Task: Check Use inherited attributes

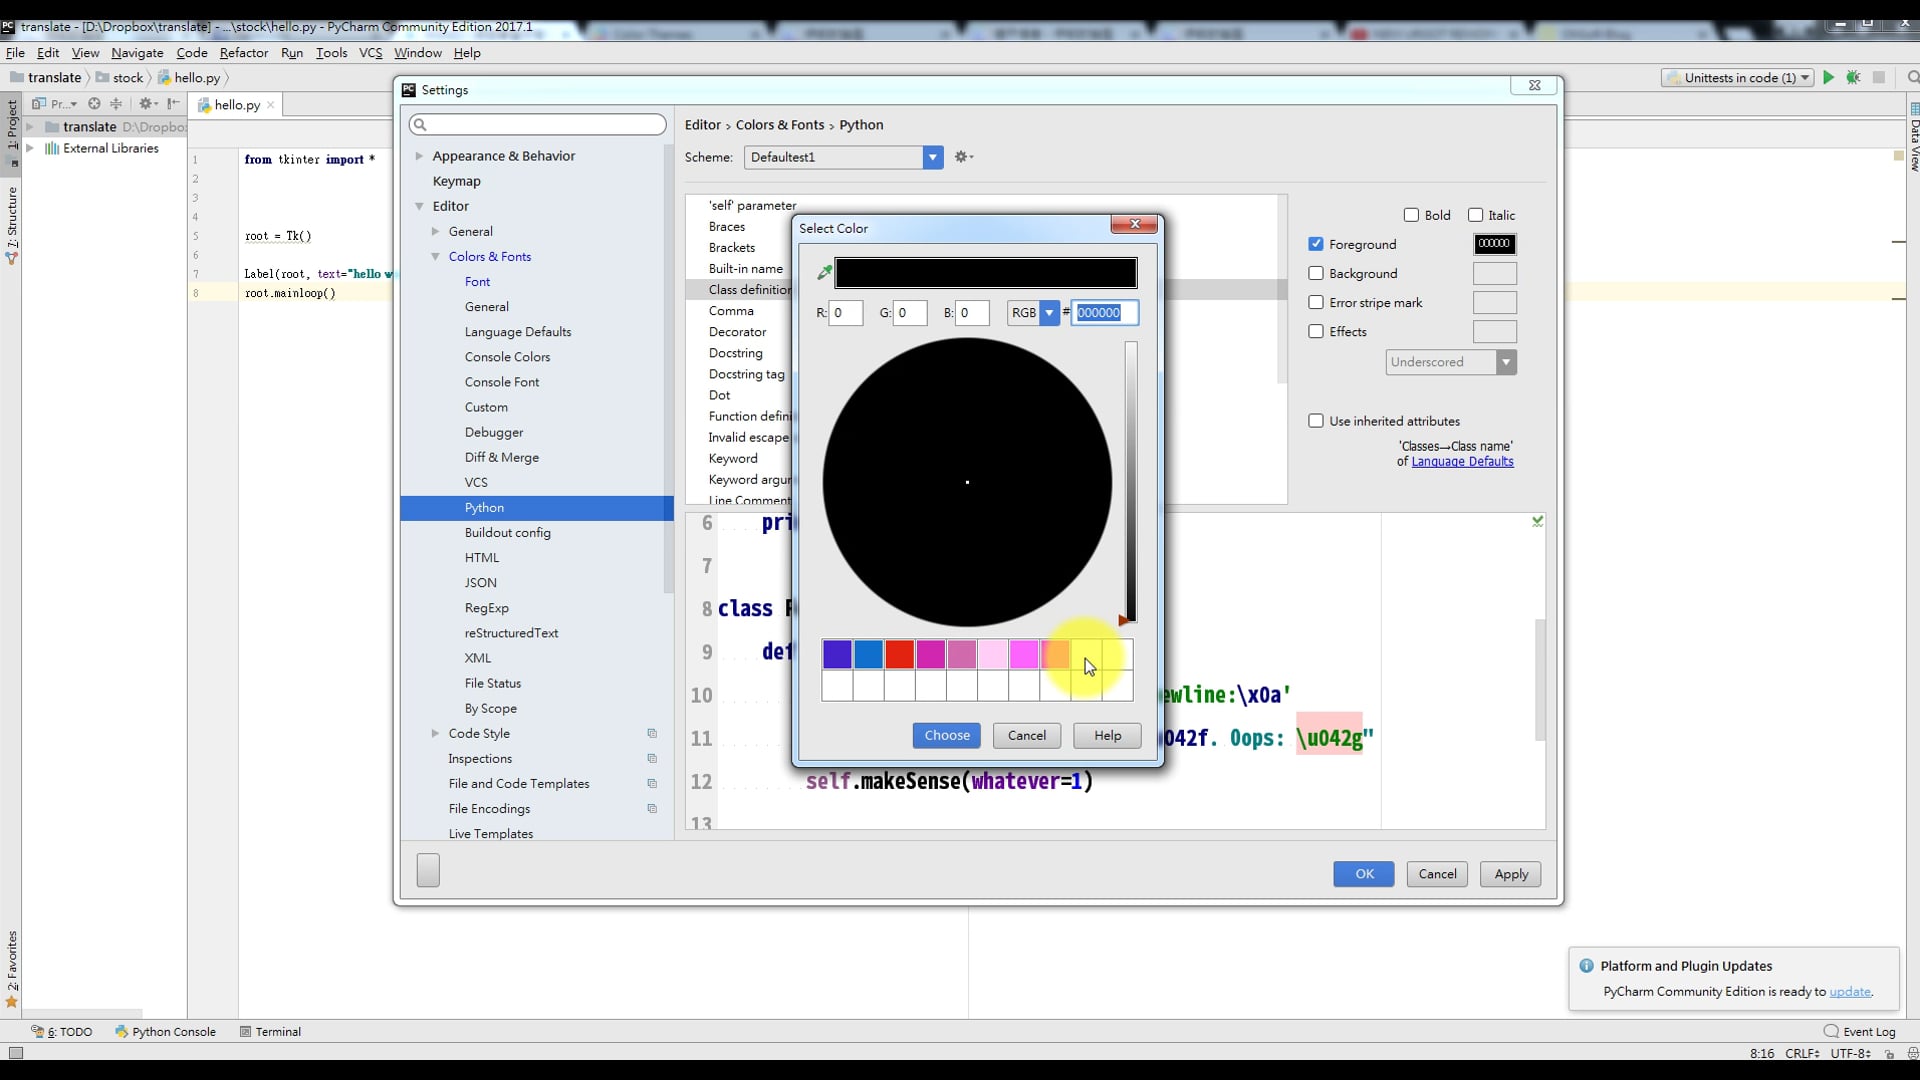Action: click(x=1316, y=421)
